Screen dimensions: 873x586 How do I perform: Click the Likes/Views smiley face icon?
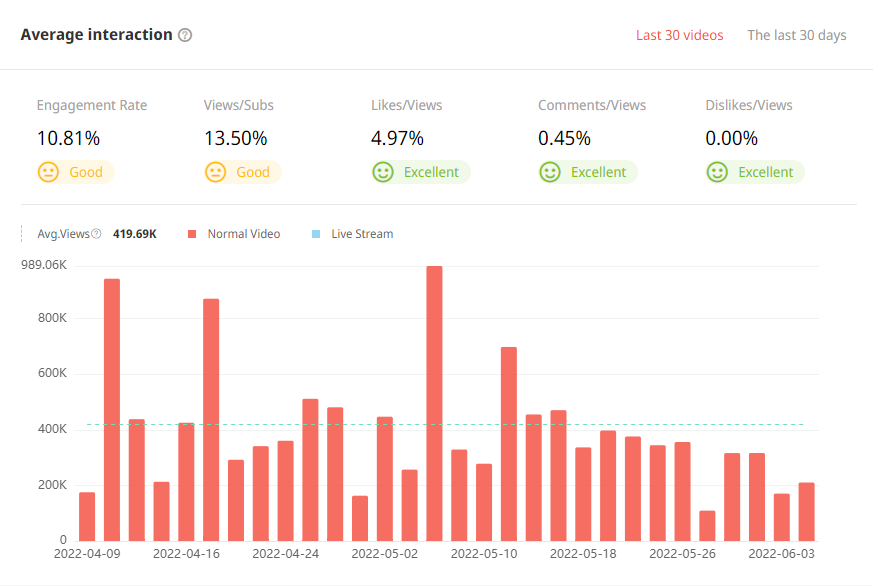[x=382, y=172]
